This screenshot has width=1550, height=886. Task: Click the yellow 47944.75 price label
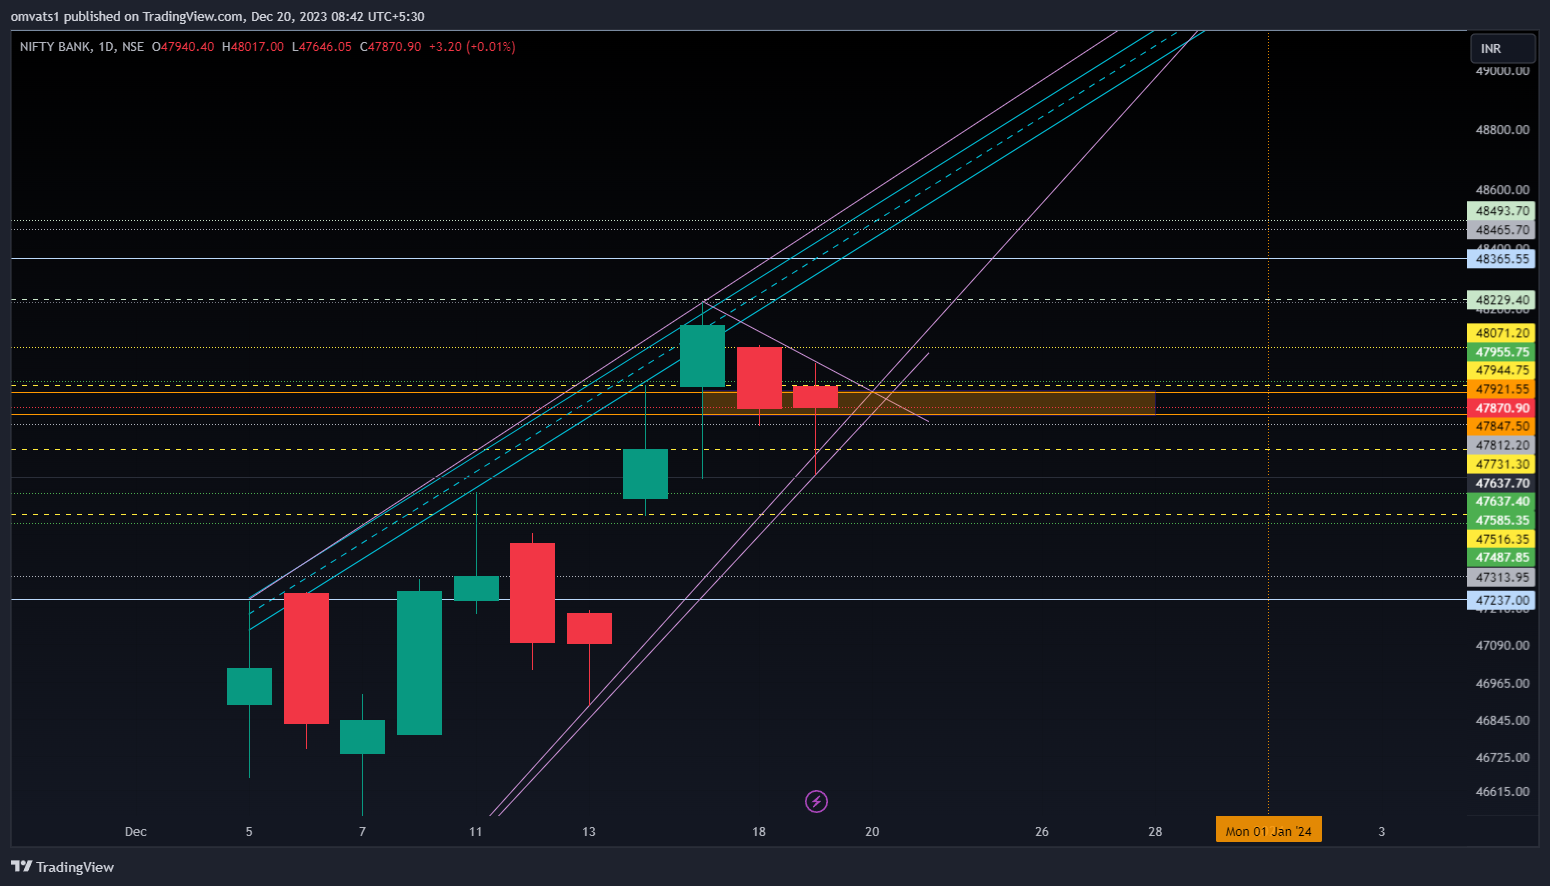pyautogui.click(x=1502, y=370)
